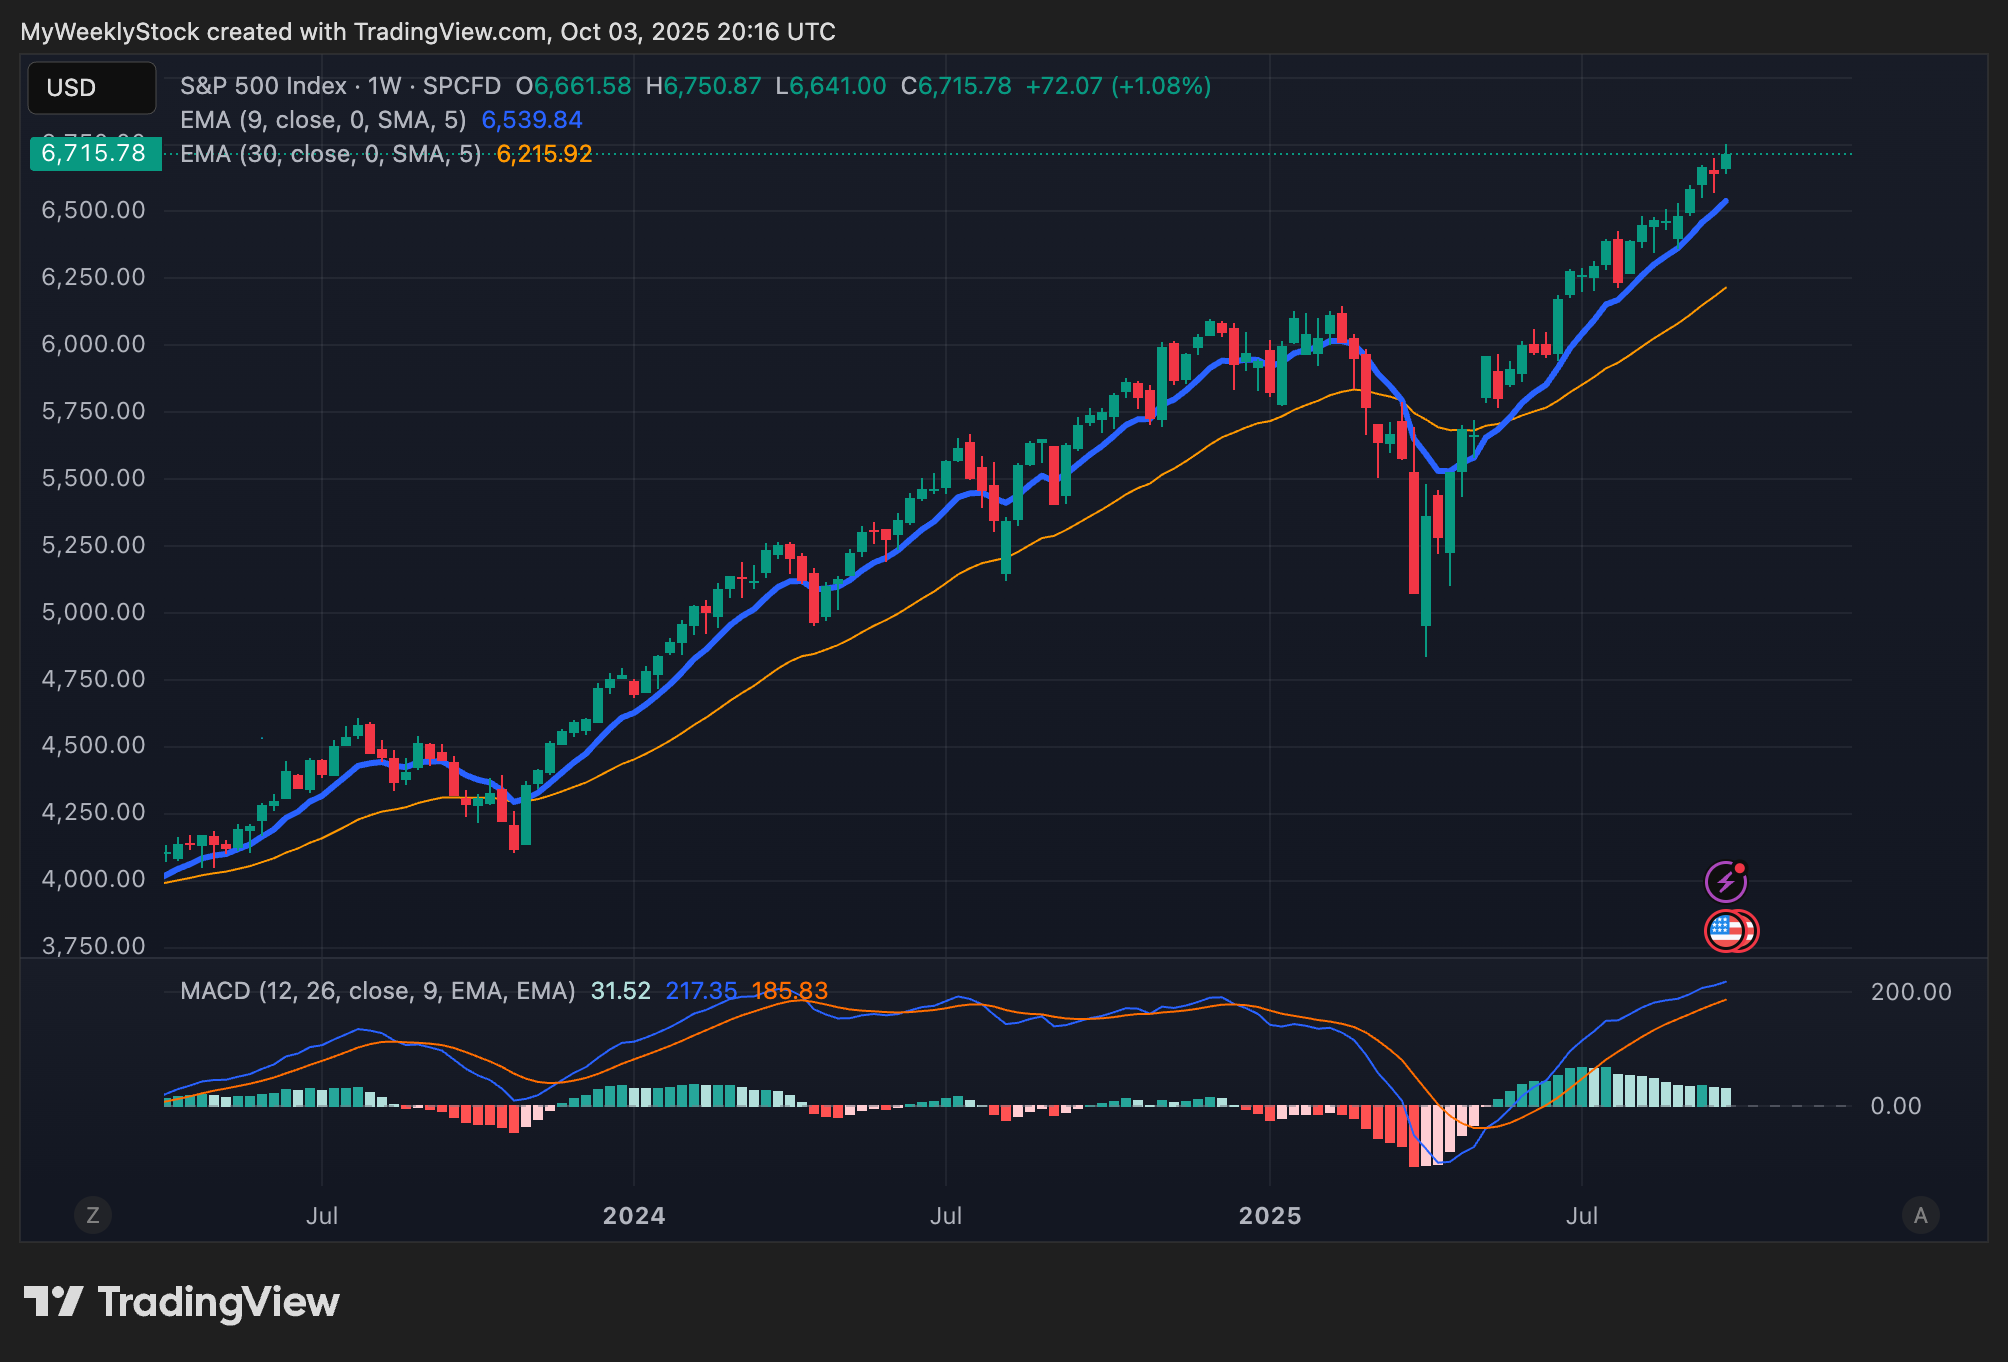The width and height of the screenshot is (2008, 1362).
Task: Click the orange EMA 30 value 6,215.92
Action: pyautogui.click(x=544, y=154)
